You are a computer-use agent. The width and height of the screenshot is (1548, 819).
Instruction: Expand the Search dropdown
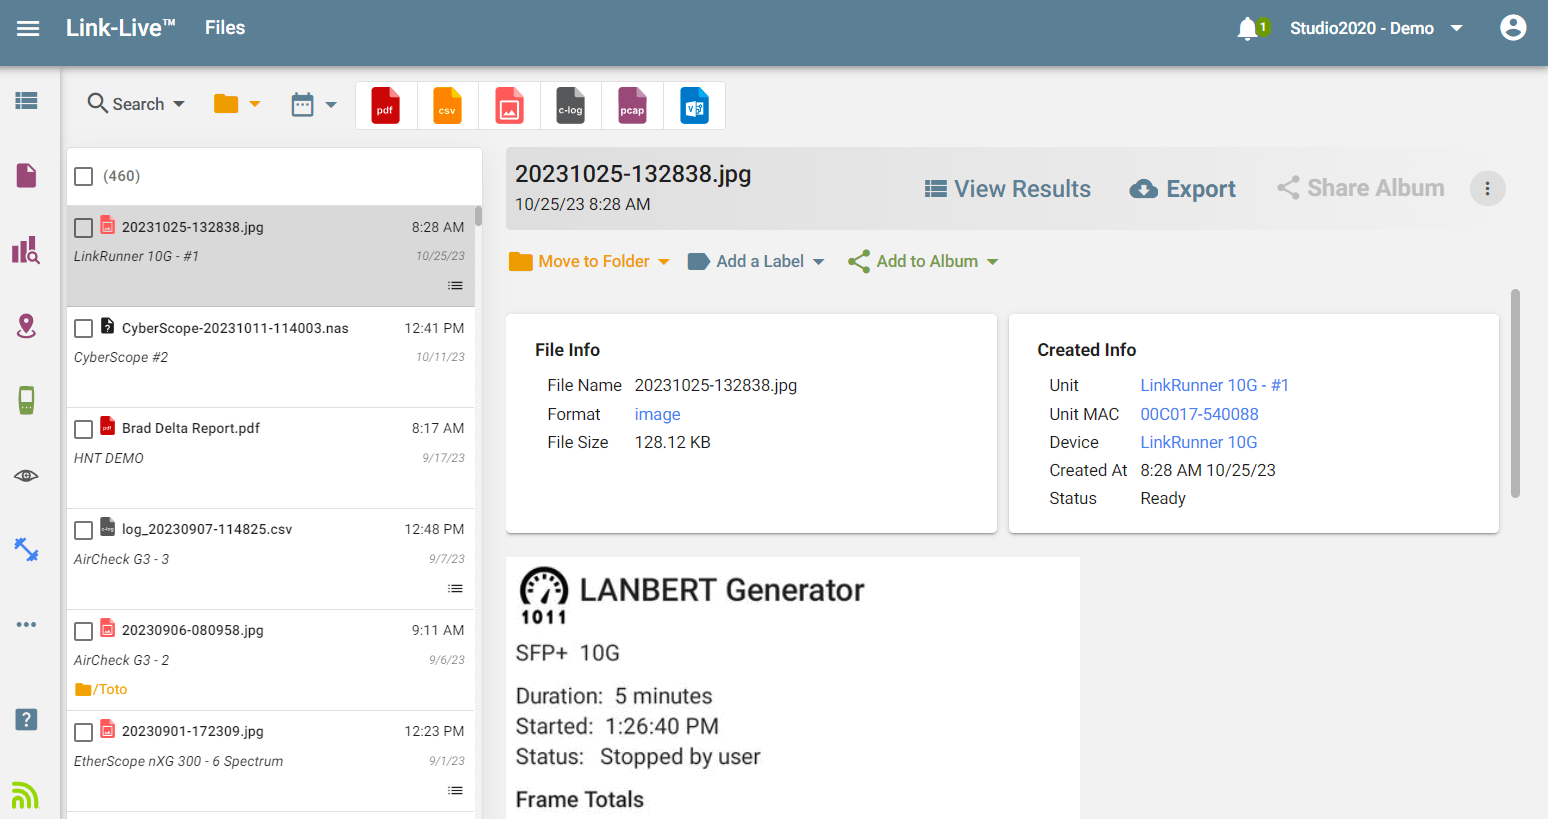coord(137,104)
